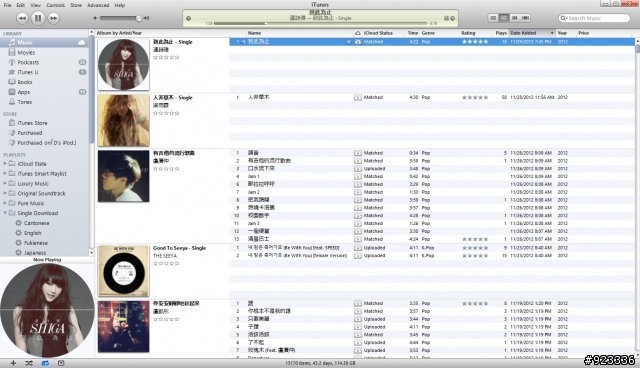Open Apps library
This screenshot has width=640, height=368.
pos(44,92)
